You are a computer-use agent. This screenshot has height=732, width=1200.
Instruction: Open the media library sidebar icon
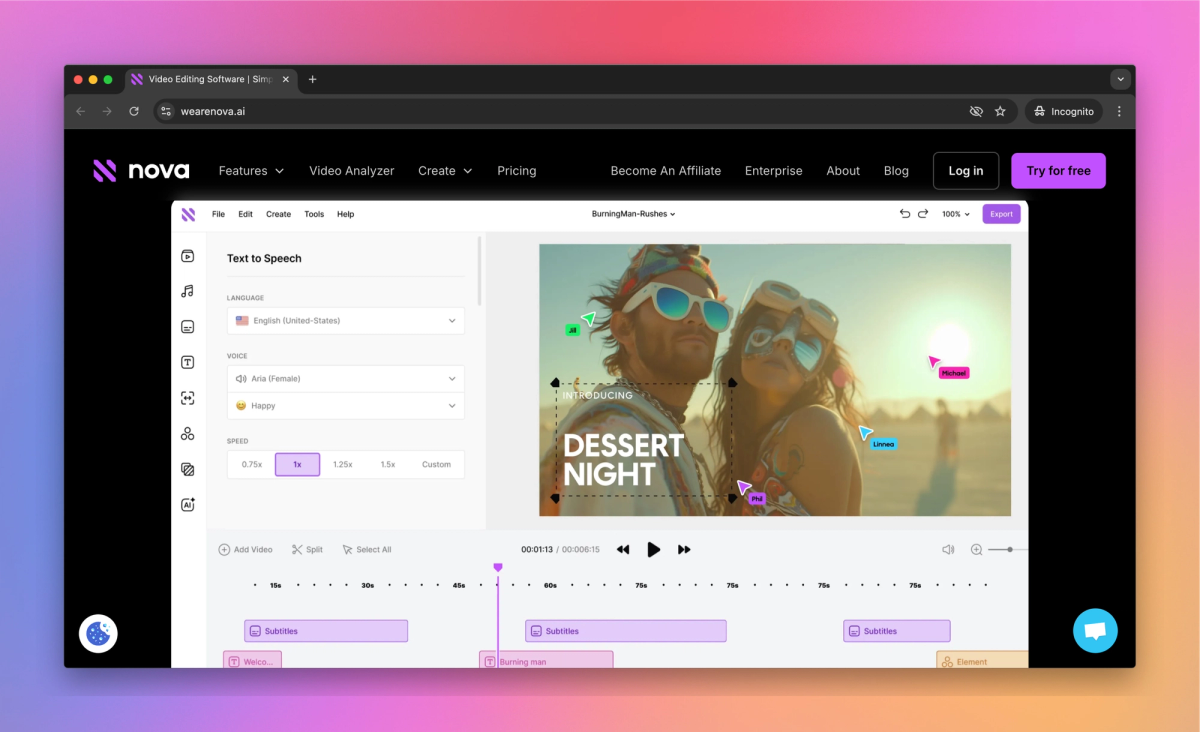pos(187,256)
